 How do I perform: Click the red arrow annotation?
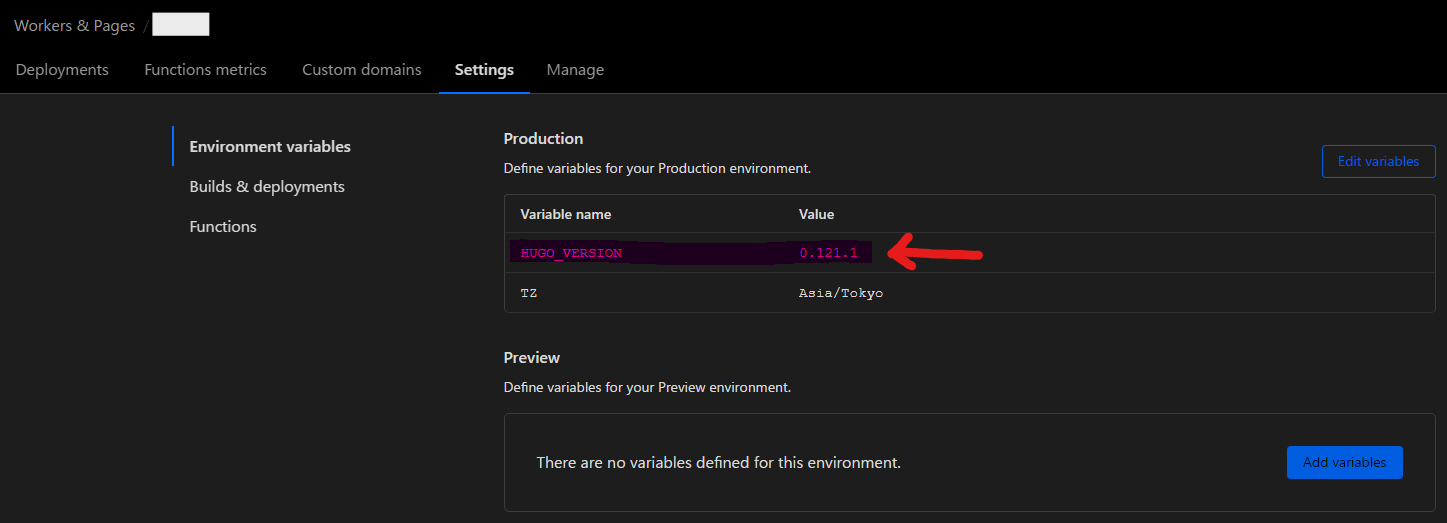coord(936,253)
